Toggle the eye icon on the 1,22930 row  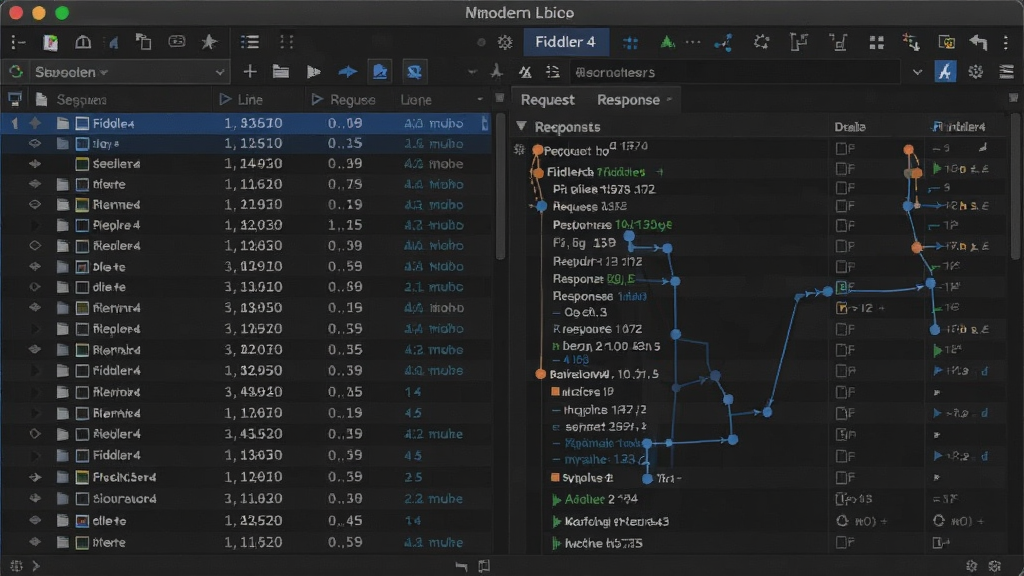(35, 204)
